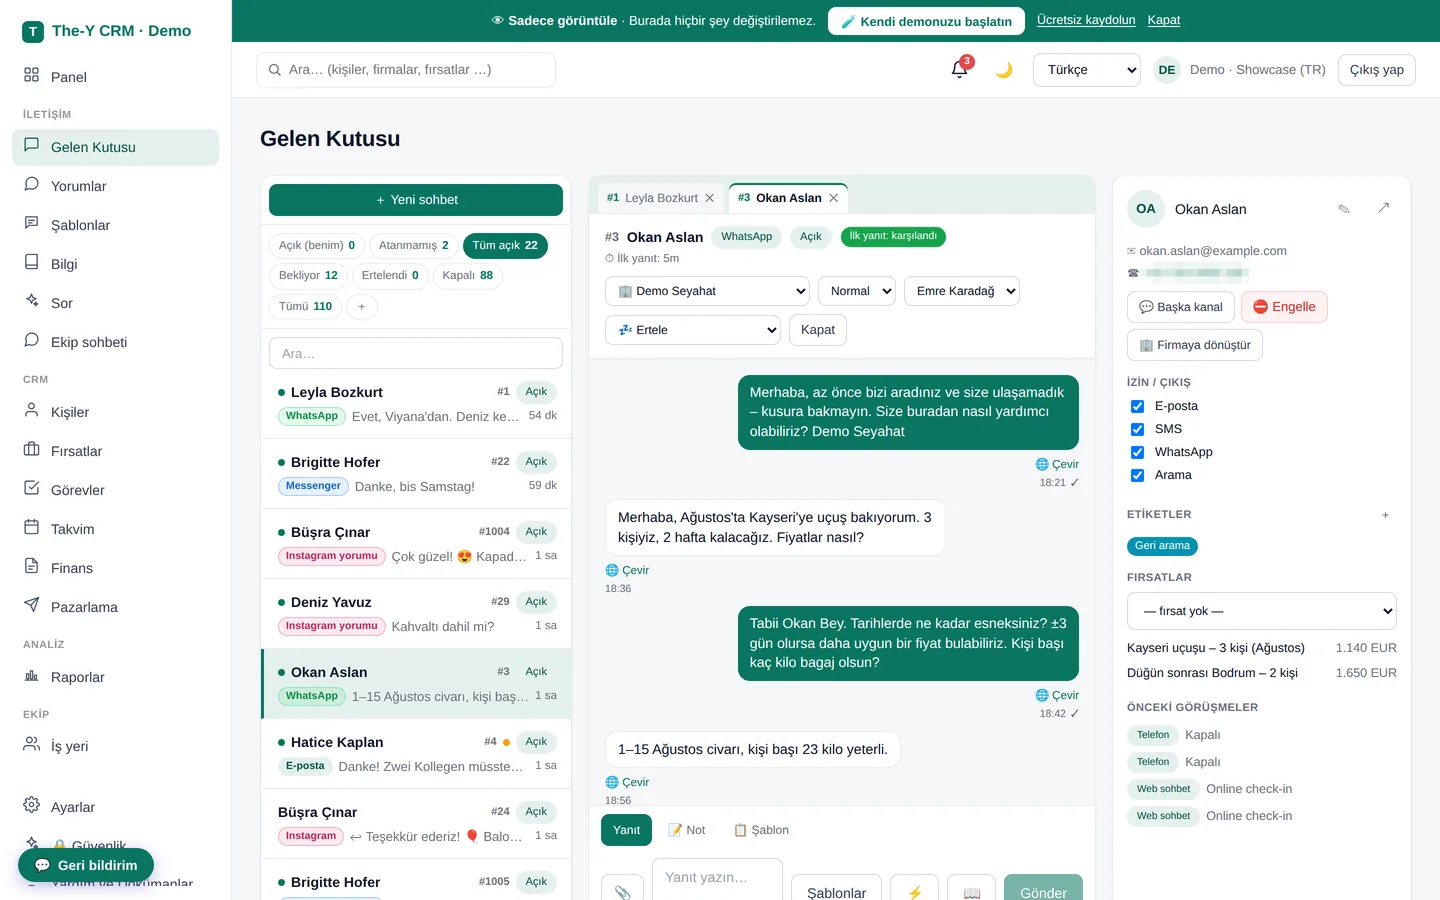Screen dimensions: 1440x900
Task: Filter by Kapalı 88 chip
Action: point(468,275)
